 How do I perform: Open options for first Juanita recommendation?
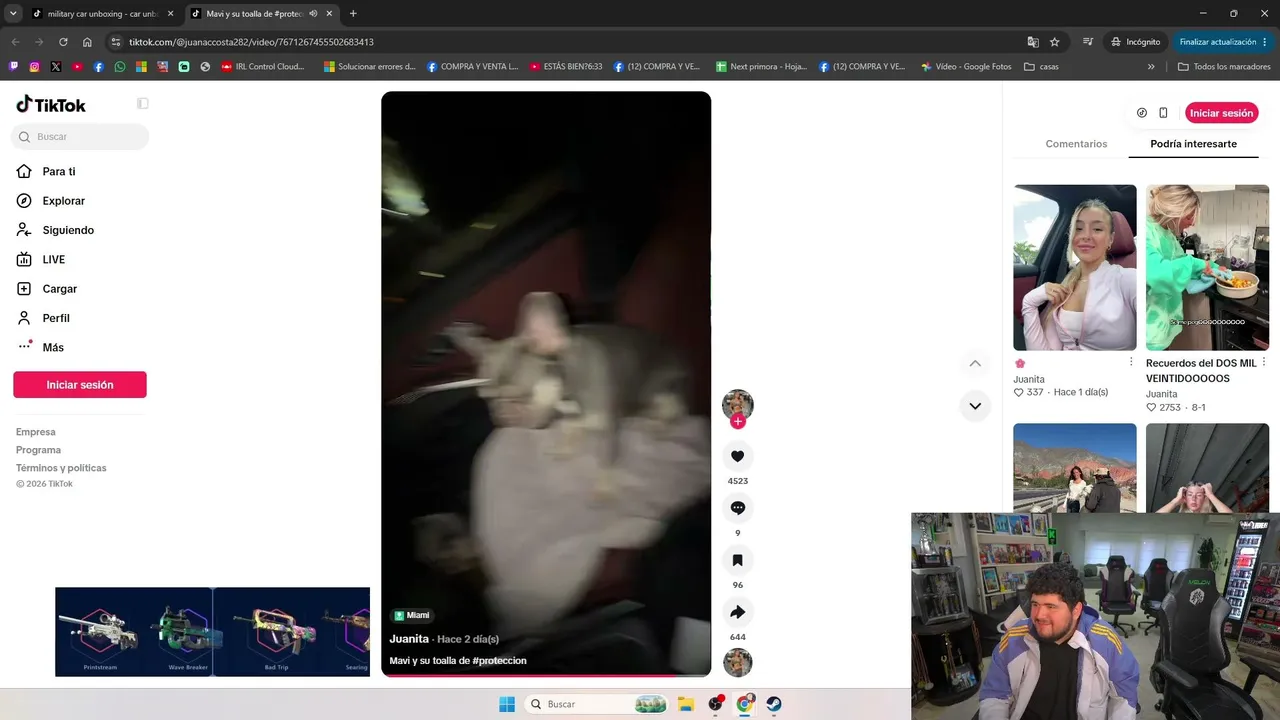click(x=1131, y=362)
